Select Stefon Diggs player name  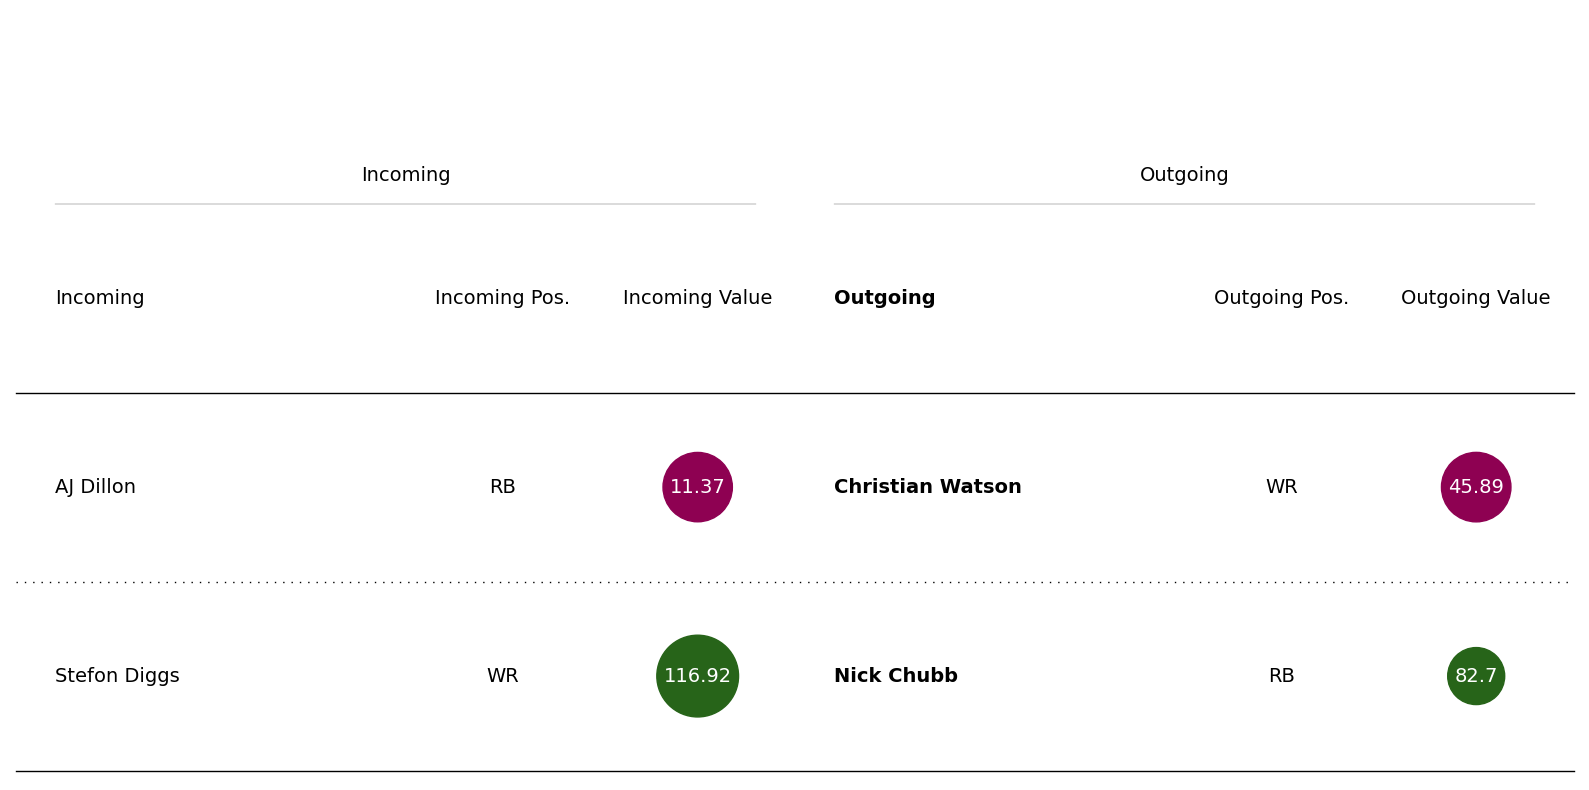[117, 676]
